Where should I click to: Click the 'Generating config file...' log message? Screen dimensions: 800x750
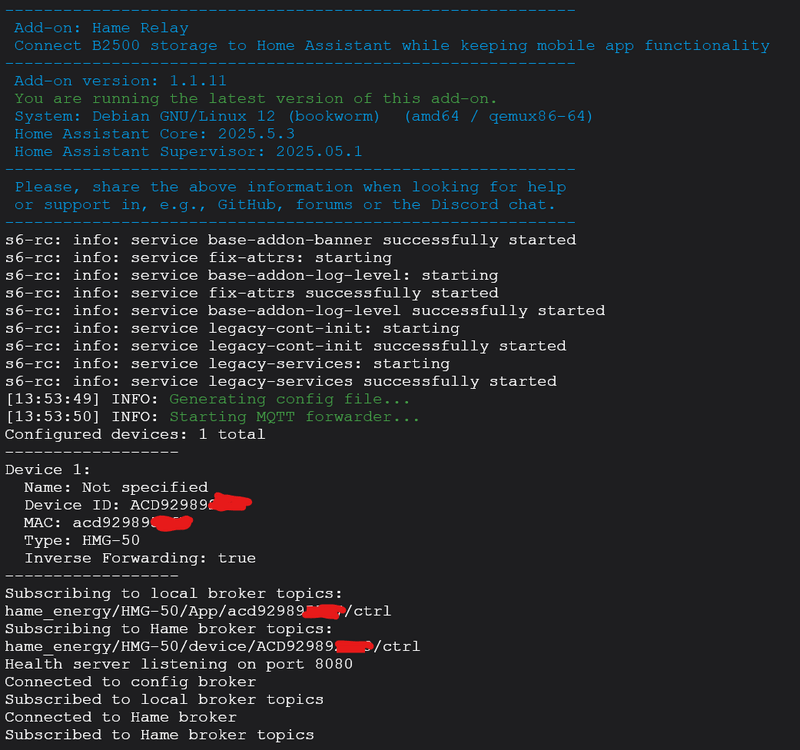(x=289, y=399)
